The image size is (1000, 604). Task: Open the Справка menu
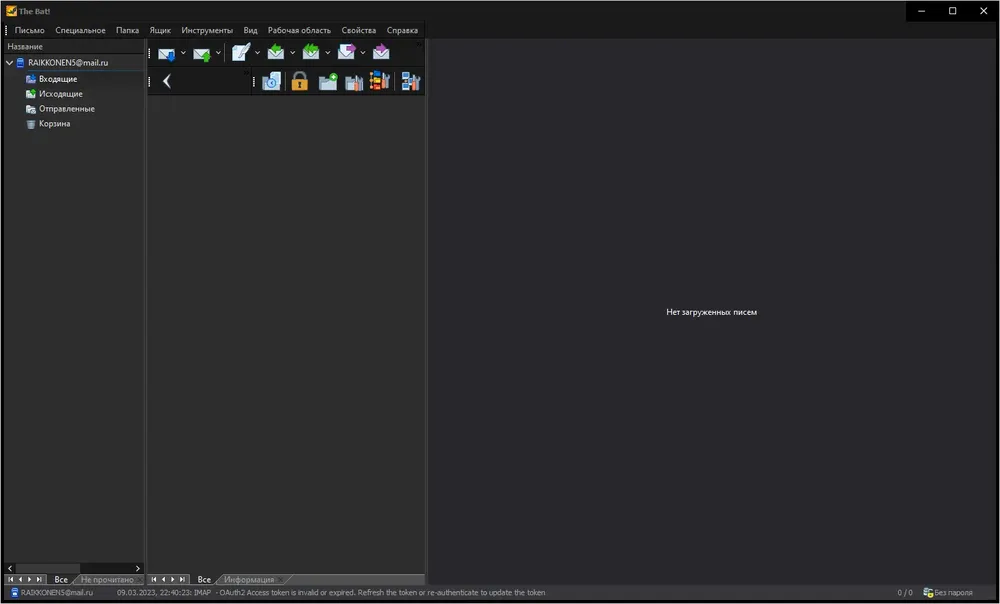tap(402, 30)
